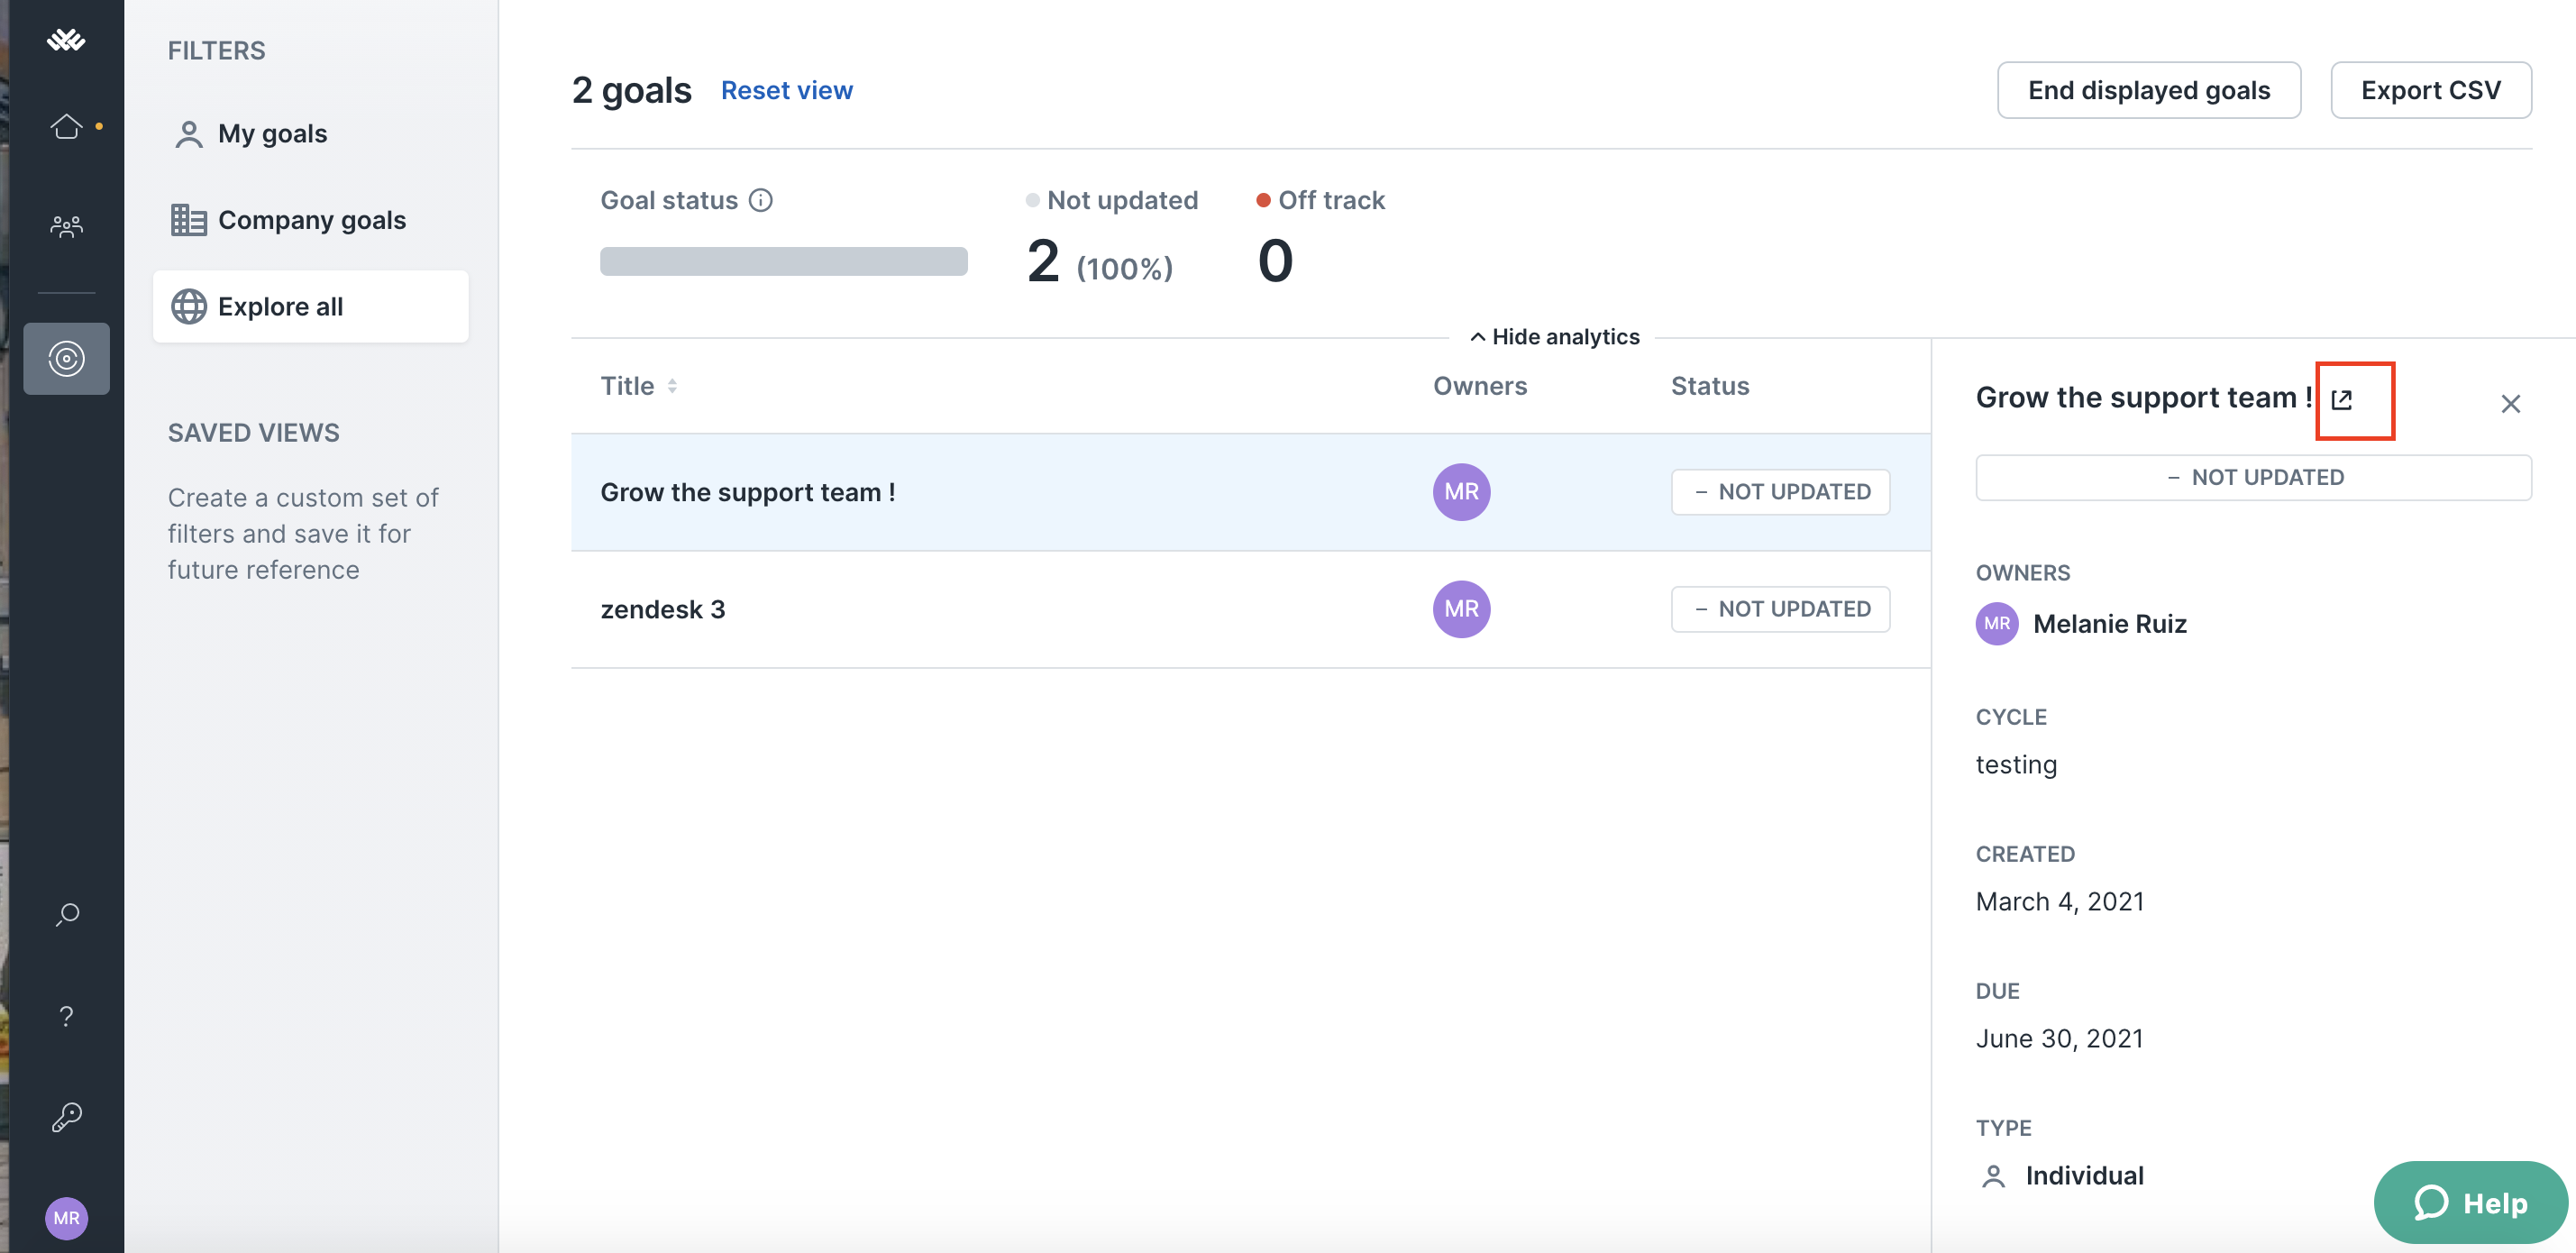
Task: Collapse analytics with Hide analytics
Action: pyautogui.click(x=1553, y=337)
